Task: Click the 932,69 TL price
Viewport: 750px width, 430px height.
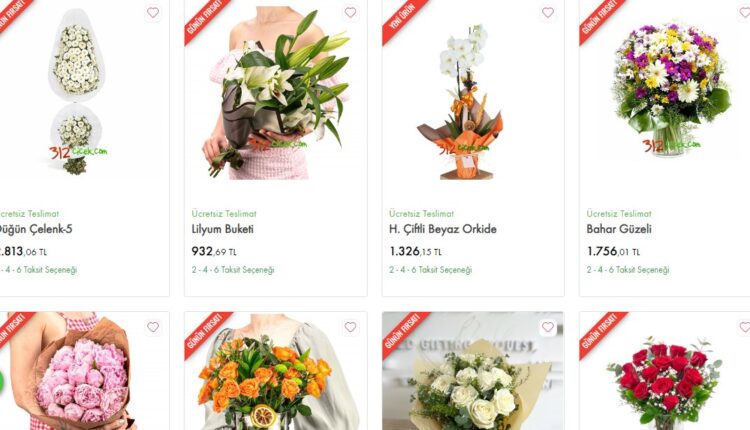Action: pyautogui.click(x=214, y=251)
